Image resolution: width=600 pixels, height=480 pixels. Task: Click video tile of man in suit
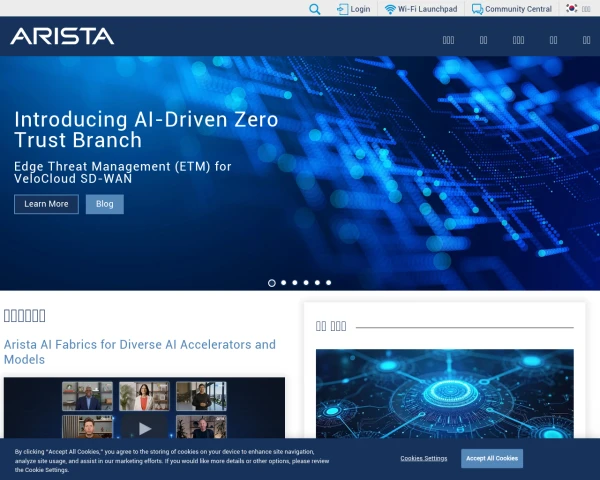(88, 396)
